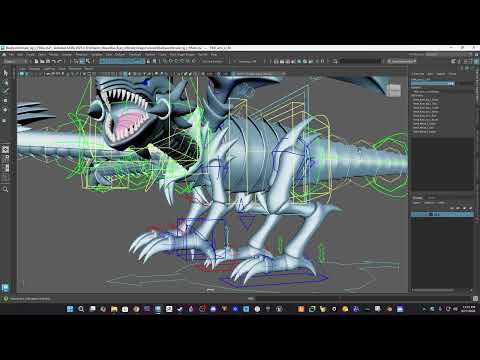Toggle the display layer visibility box
This screenshot has width=480, height=360.
click(414, 214)
